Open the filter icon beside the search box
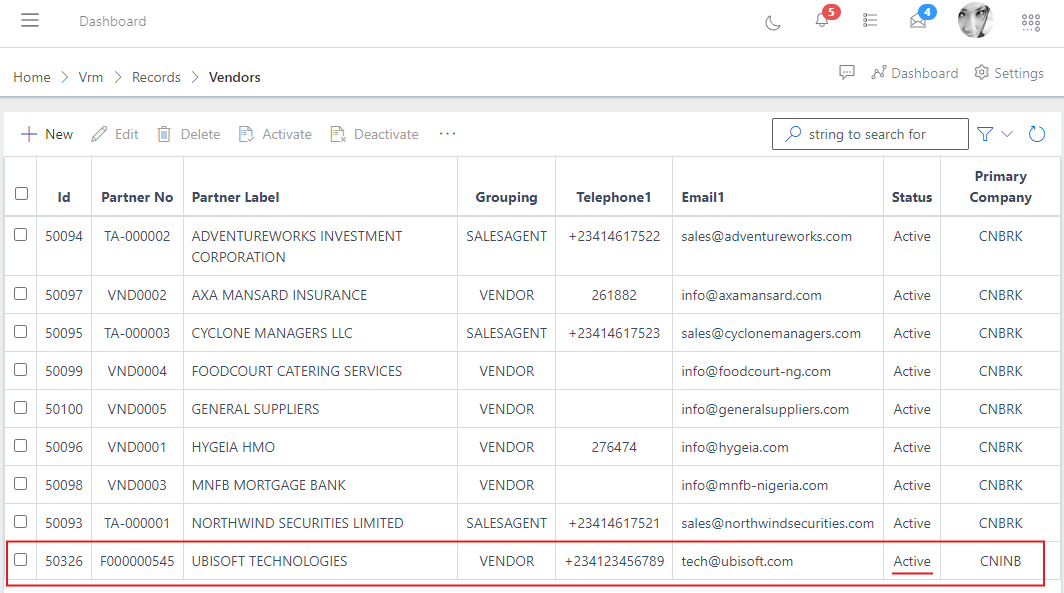1064x593 pixels. point(984,133)
